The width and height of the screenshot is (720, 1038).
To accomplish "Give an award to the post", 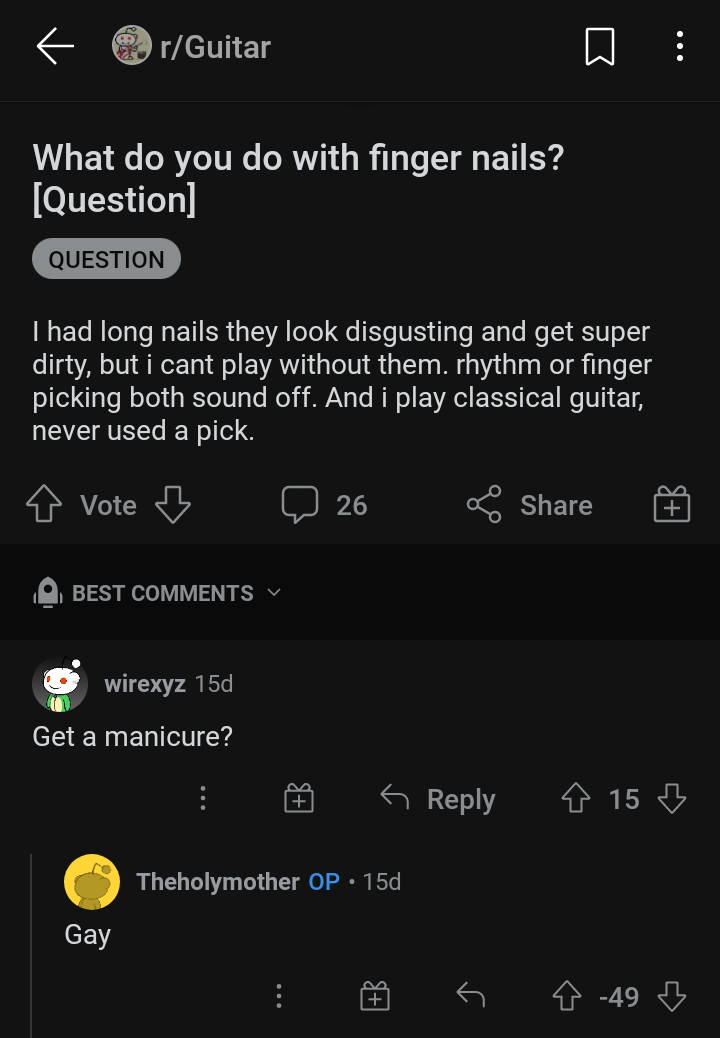I will (671, 505).
